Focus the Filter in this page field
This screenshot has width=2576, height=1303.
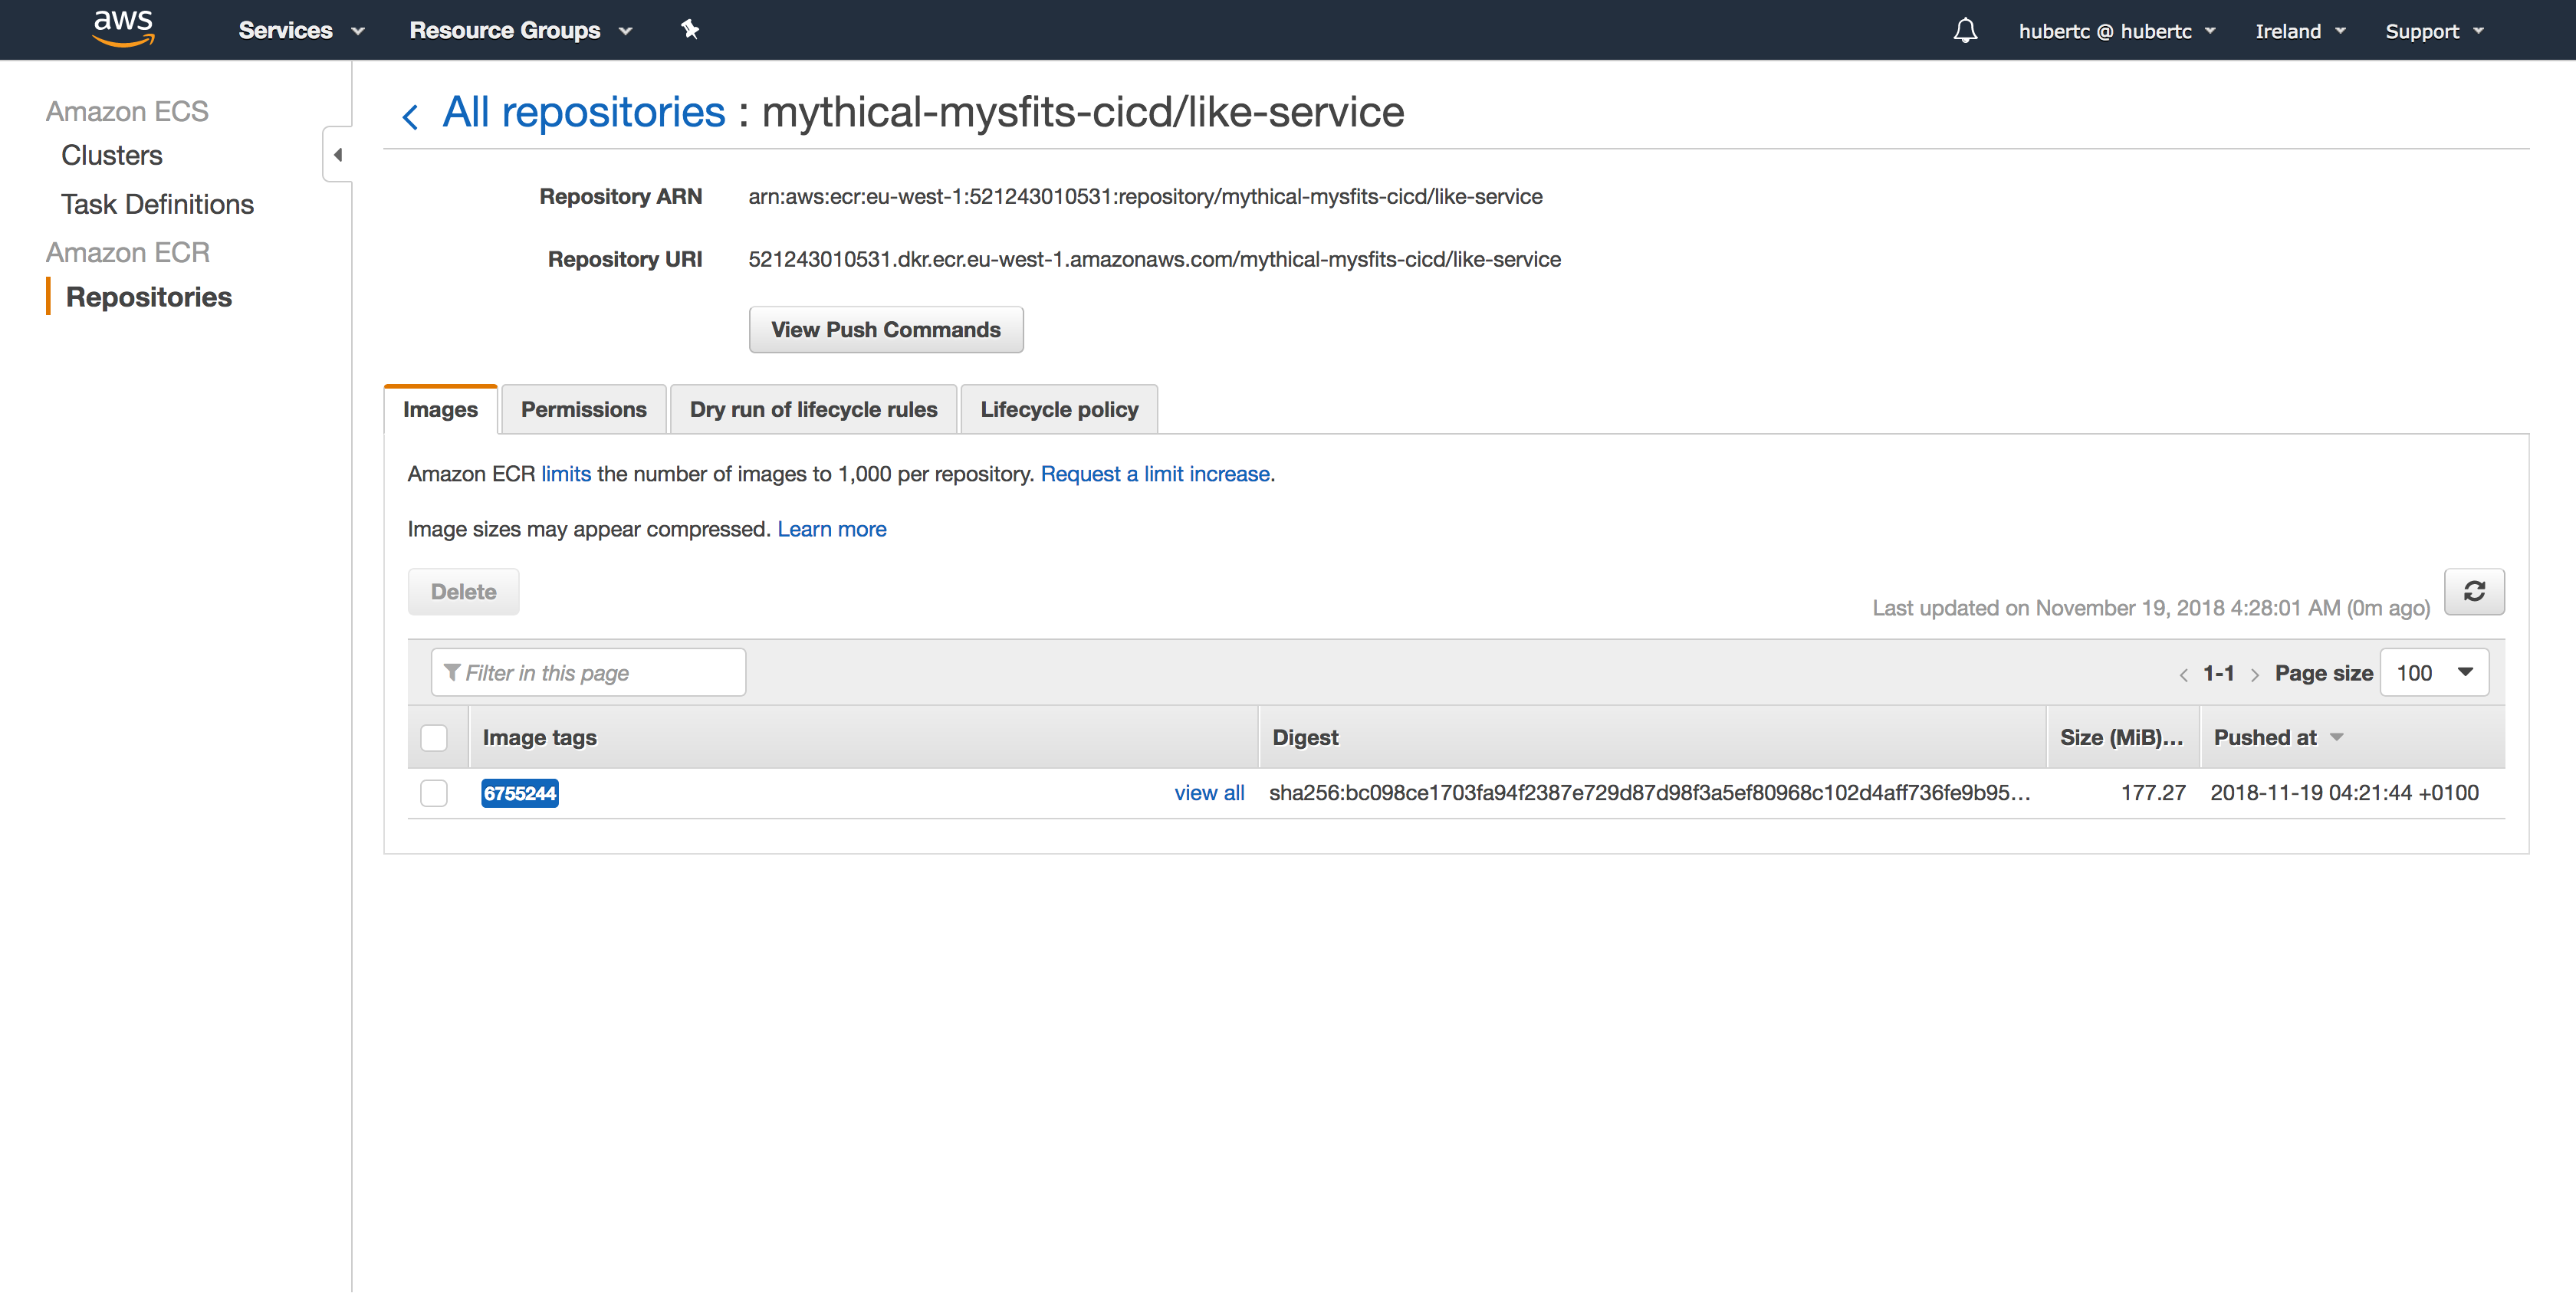(x=588, y=673)
